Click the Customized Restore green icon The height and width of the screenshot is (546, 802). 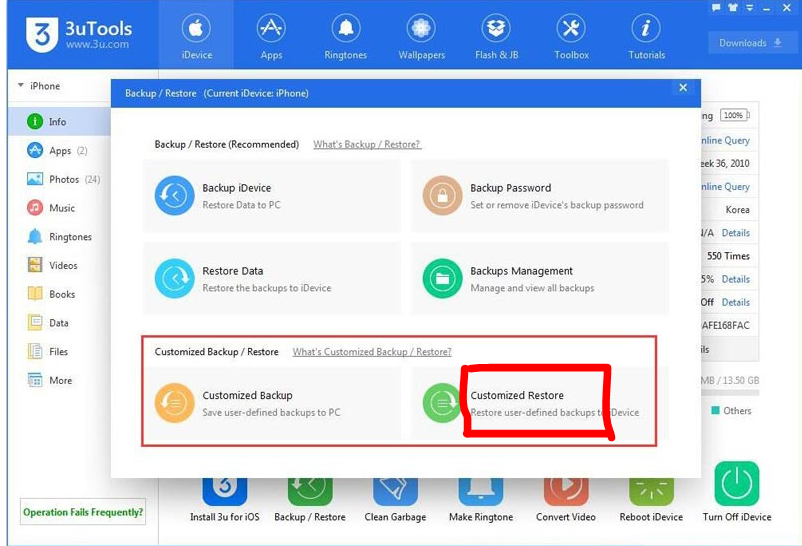[x=442, y=403]
